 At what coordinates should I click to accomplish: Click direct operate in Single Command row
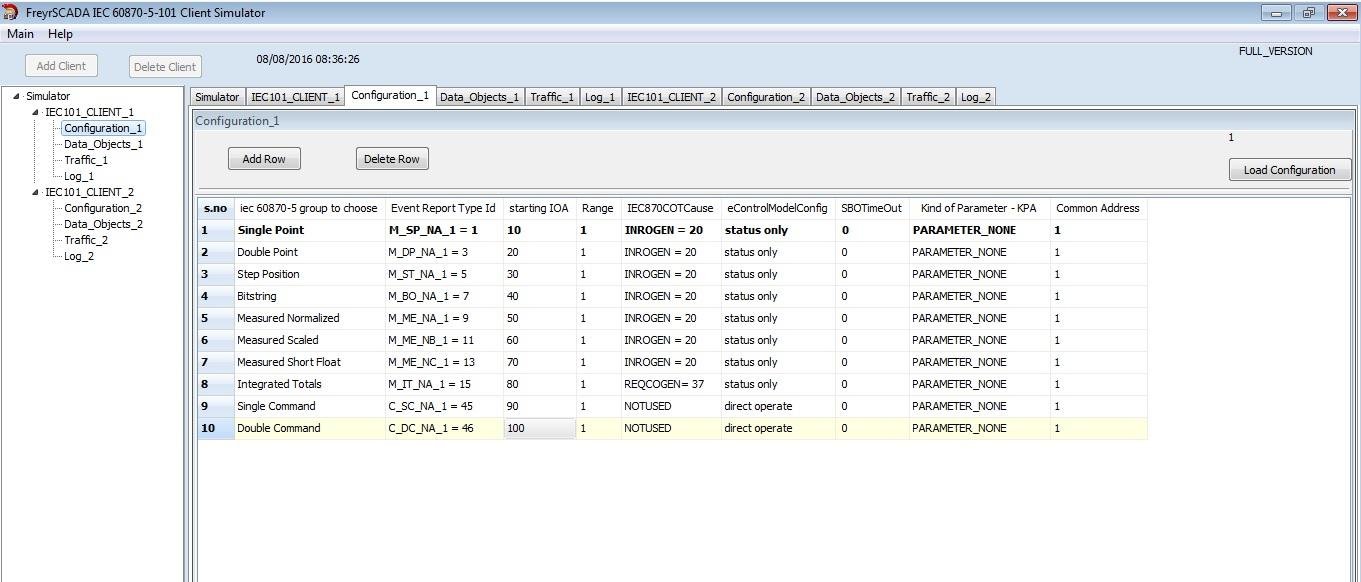tap(777, 406)
